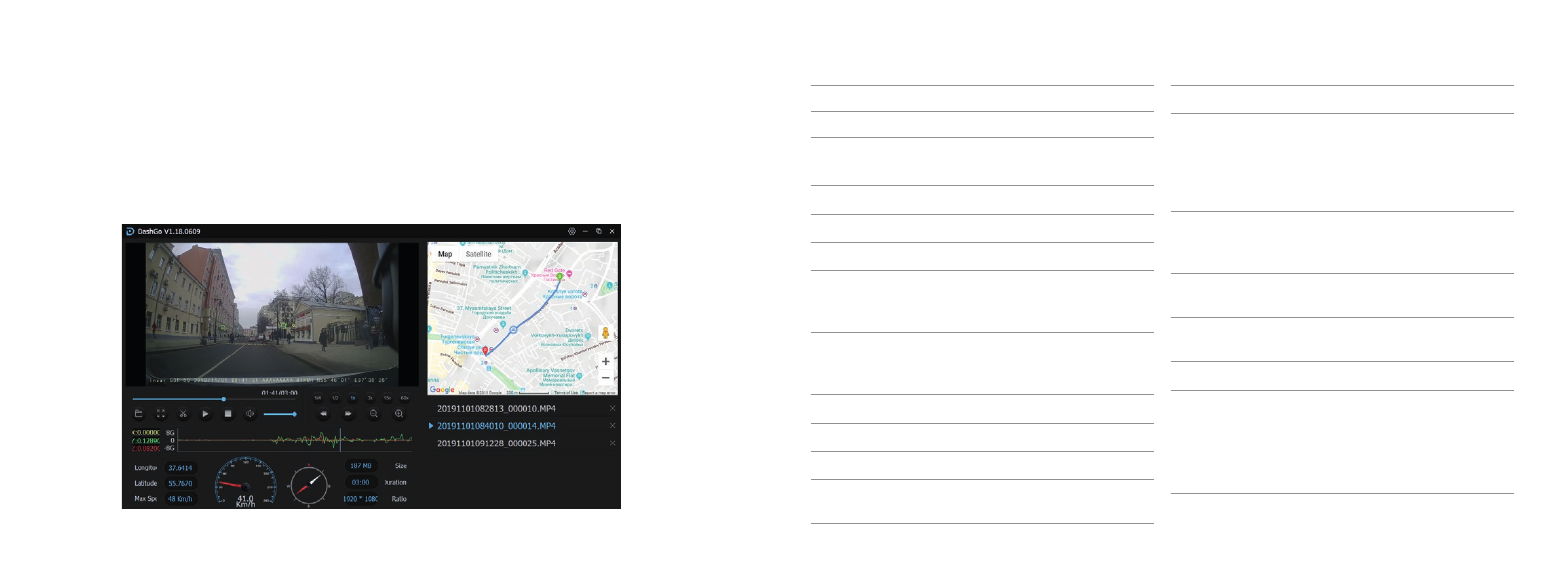Remove 20191101084010_000014.MP4 from playlist
Viewport: 1542px width, 567px height.
point(612,426)
